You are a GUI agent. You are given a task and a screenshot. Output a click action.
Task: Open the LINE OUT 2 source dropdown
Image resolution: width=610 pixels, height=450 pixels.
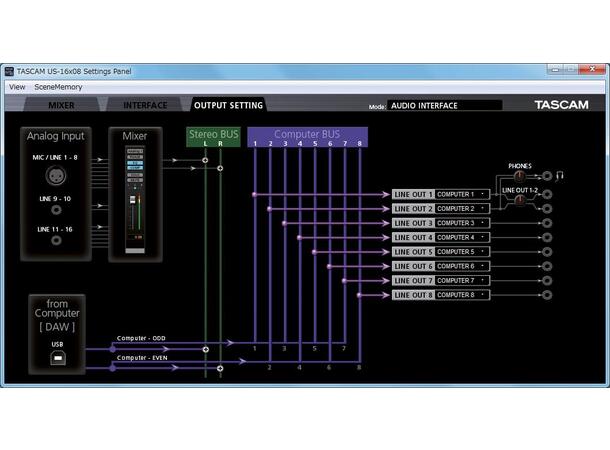pyautogui.click(x=462, y=209)
